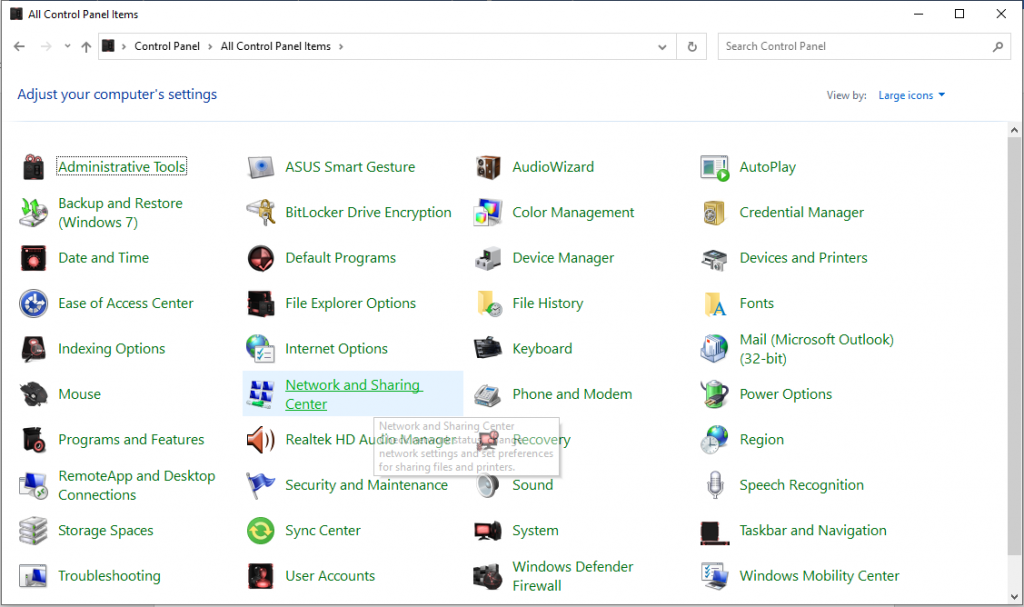This screenshot has width=1024, height=607.
Task: Click the Fonts folder icon
Action: click(x=715, y=303)
